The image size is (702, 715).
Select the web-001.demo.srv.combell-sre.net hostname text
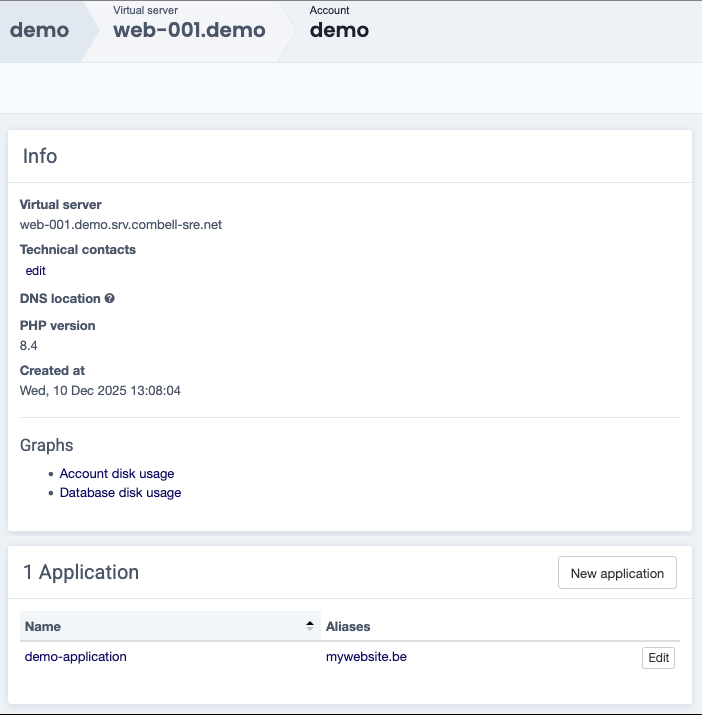pyautogui.click(x=121, y=225)
